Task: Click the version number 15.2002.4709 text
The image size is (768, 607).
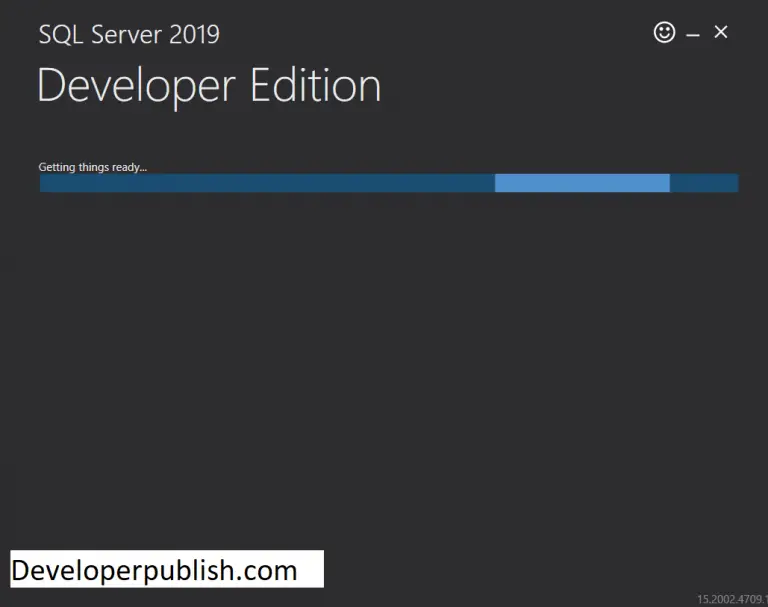Action: [x=732, y=599]
